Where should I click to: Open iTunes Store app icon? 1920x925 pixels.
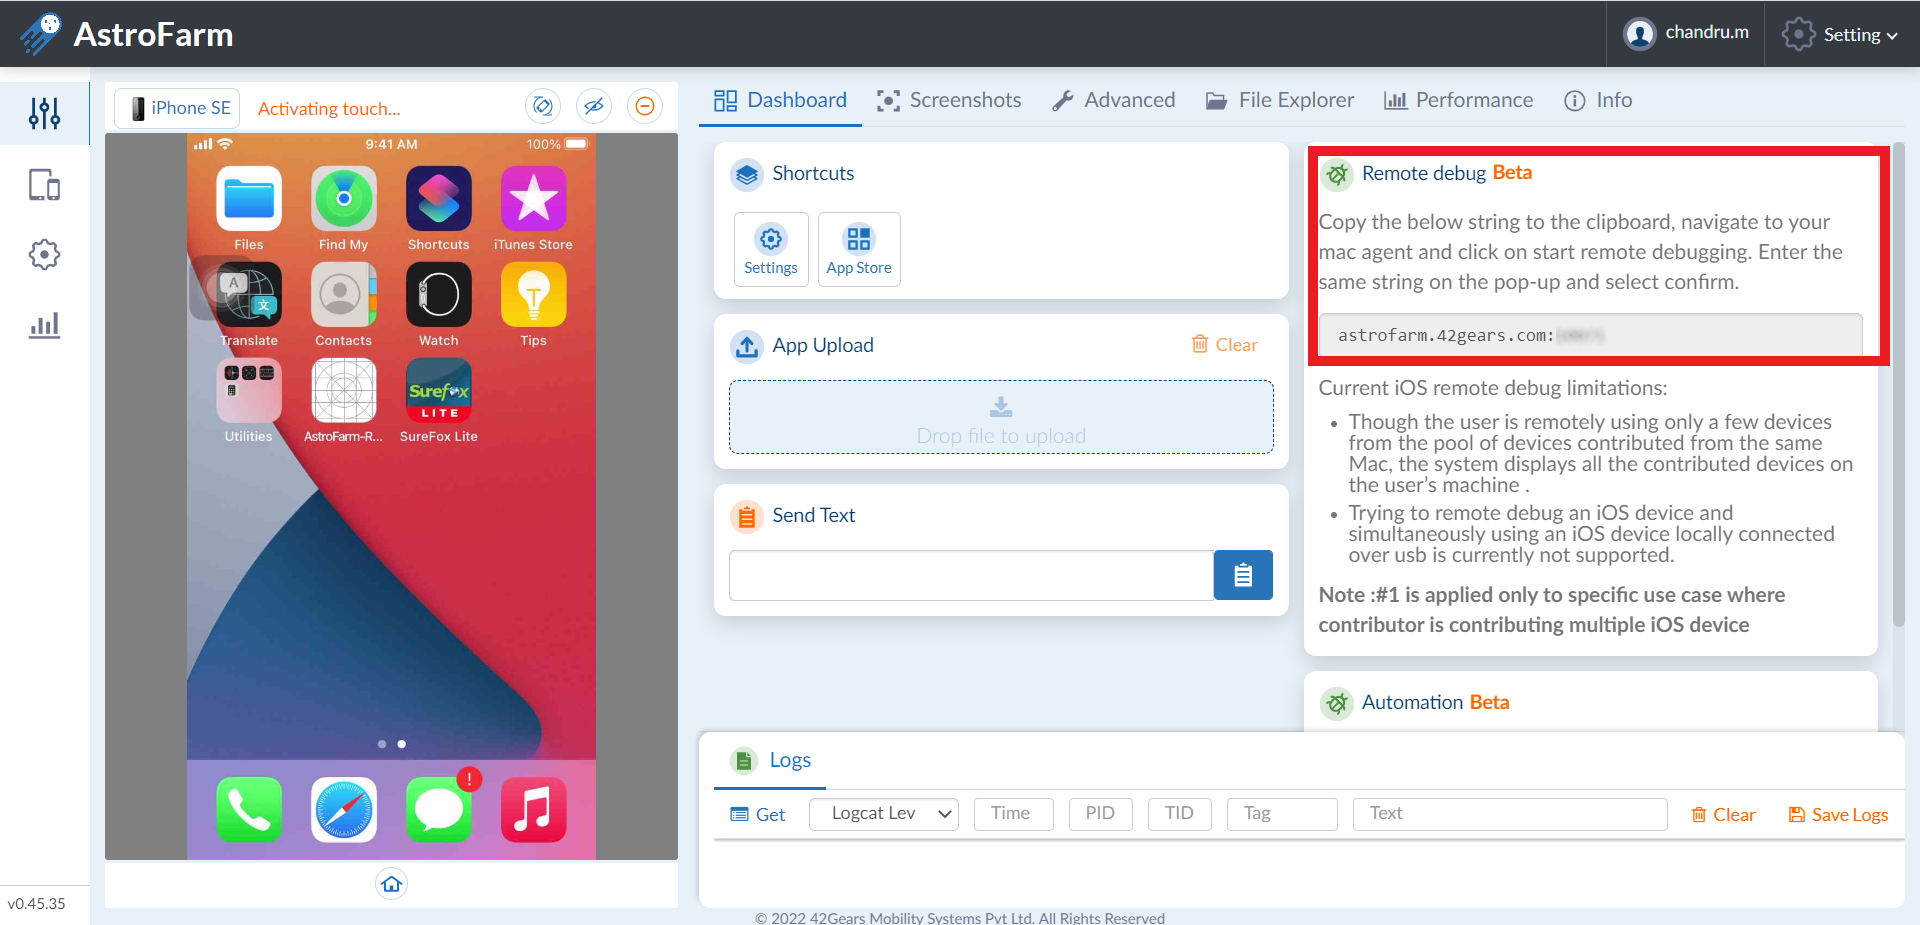(534, 198)
